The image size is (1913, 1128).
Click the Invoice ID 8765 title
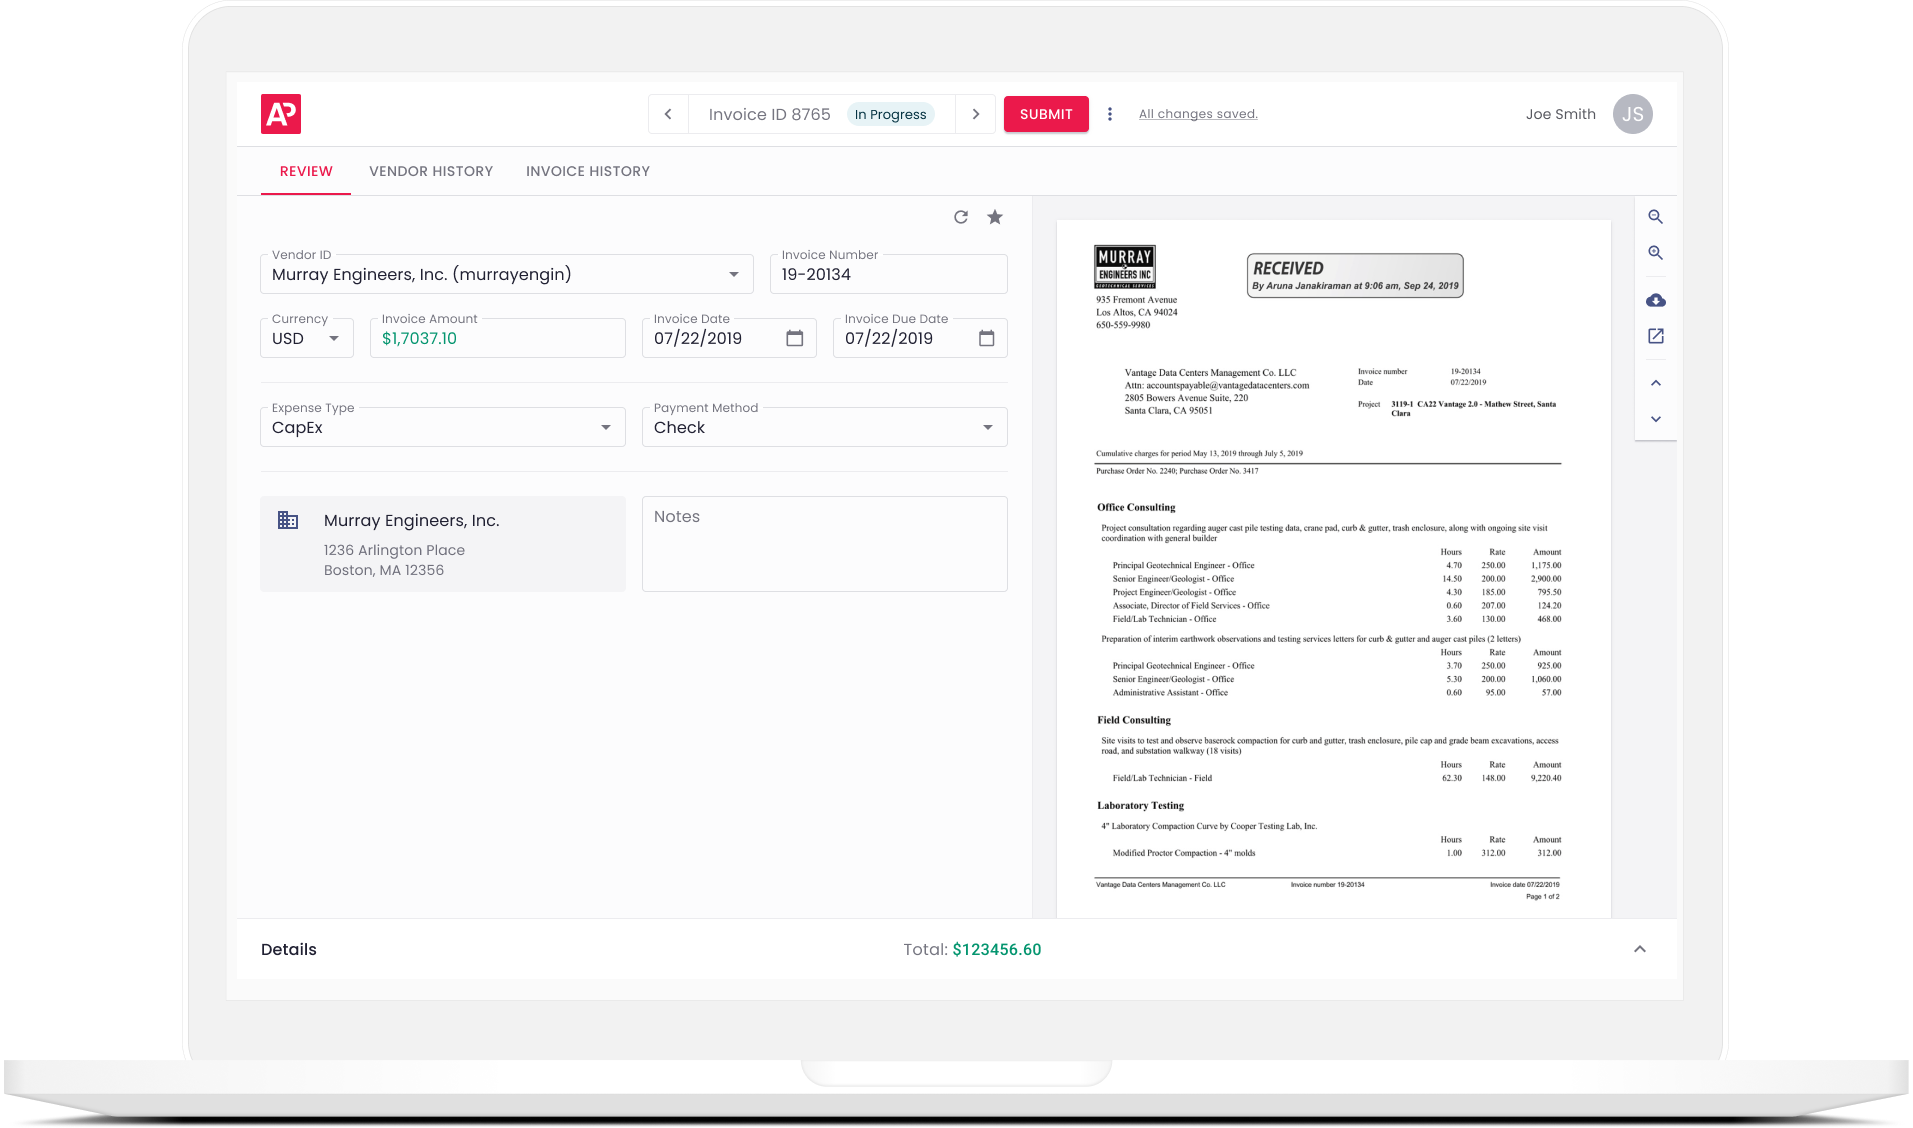click(769, 114)
